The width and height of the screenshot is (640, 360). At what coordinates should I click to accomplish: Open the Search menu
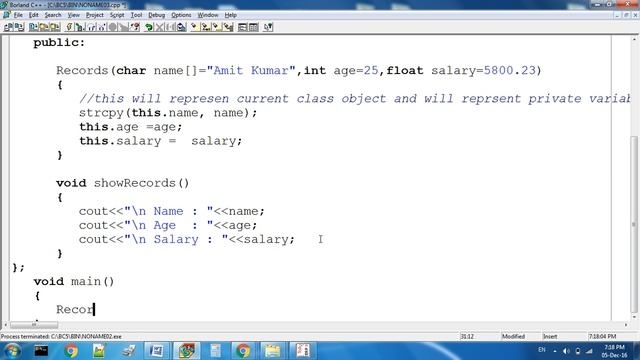tap(53, 15)
